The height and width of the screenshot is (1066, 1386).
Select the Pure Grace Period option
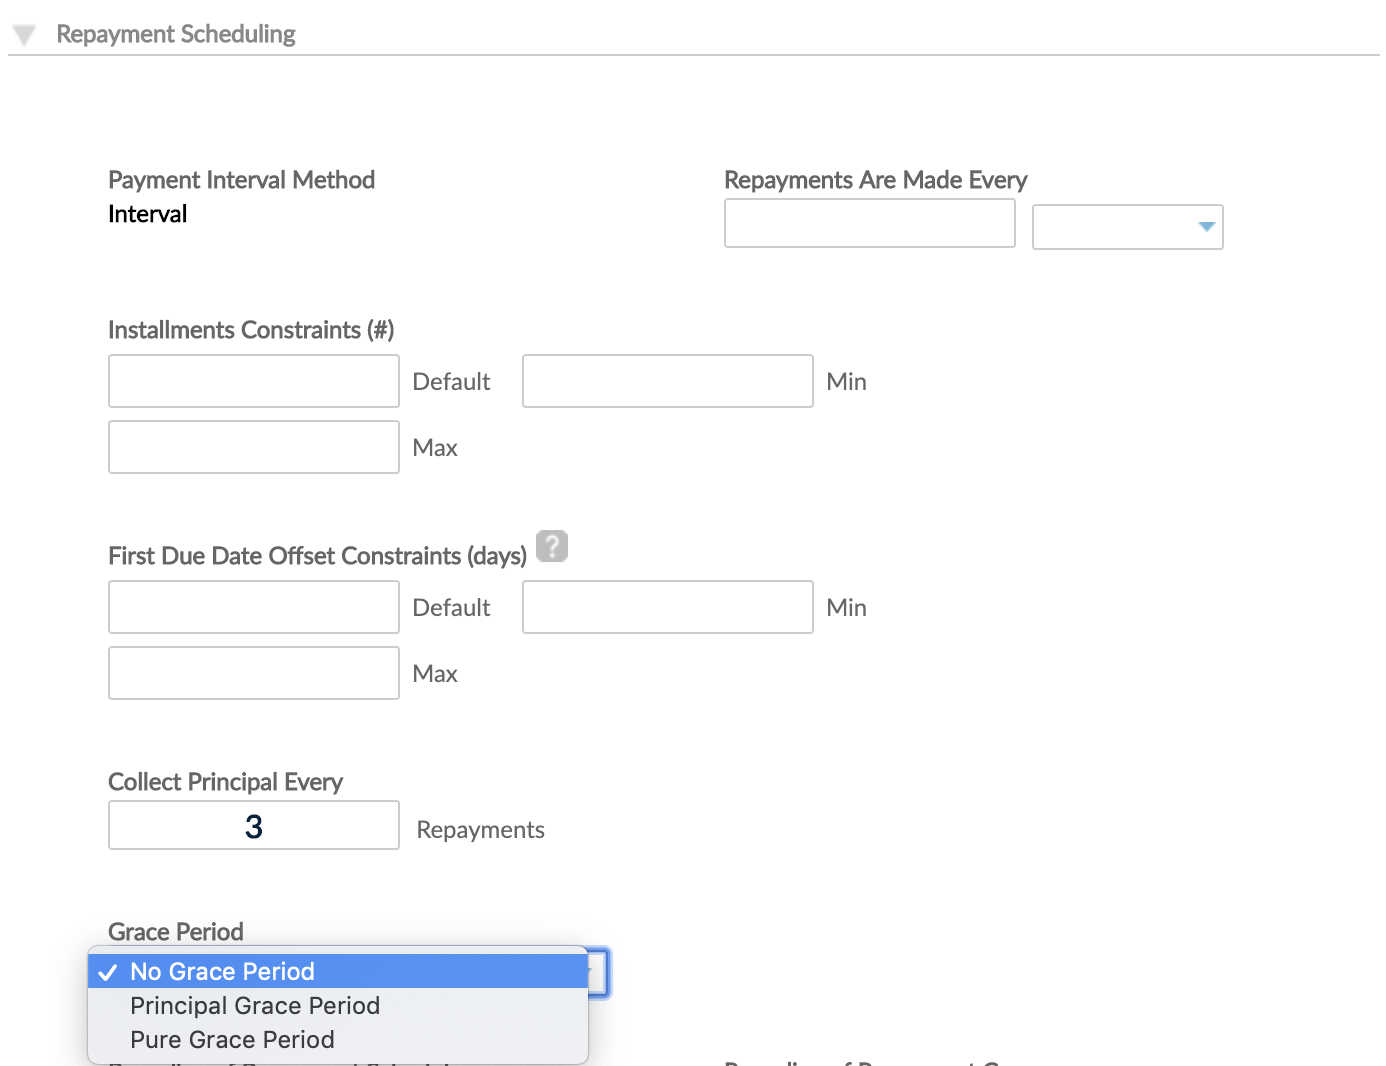click(x=232, y=1039)
